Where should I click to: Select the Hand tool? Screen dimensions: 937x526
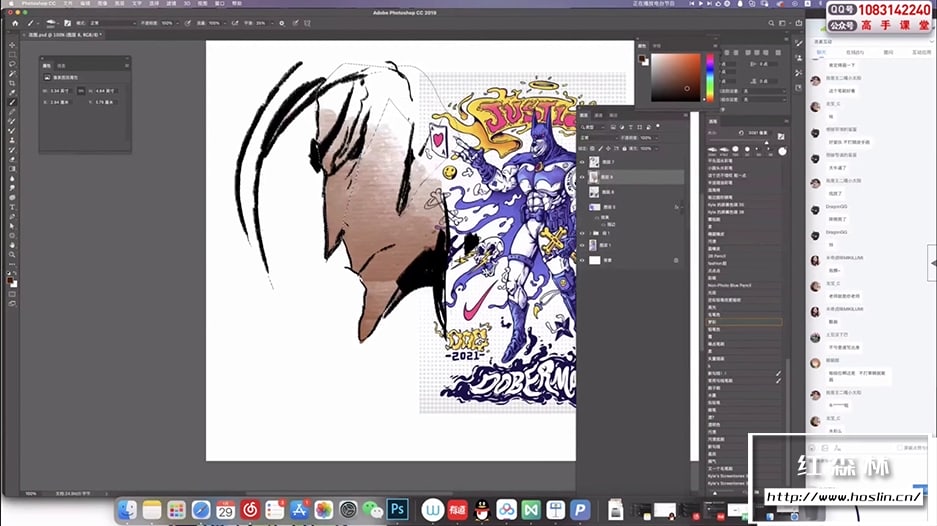click(12, 245)
